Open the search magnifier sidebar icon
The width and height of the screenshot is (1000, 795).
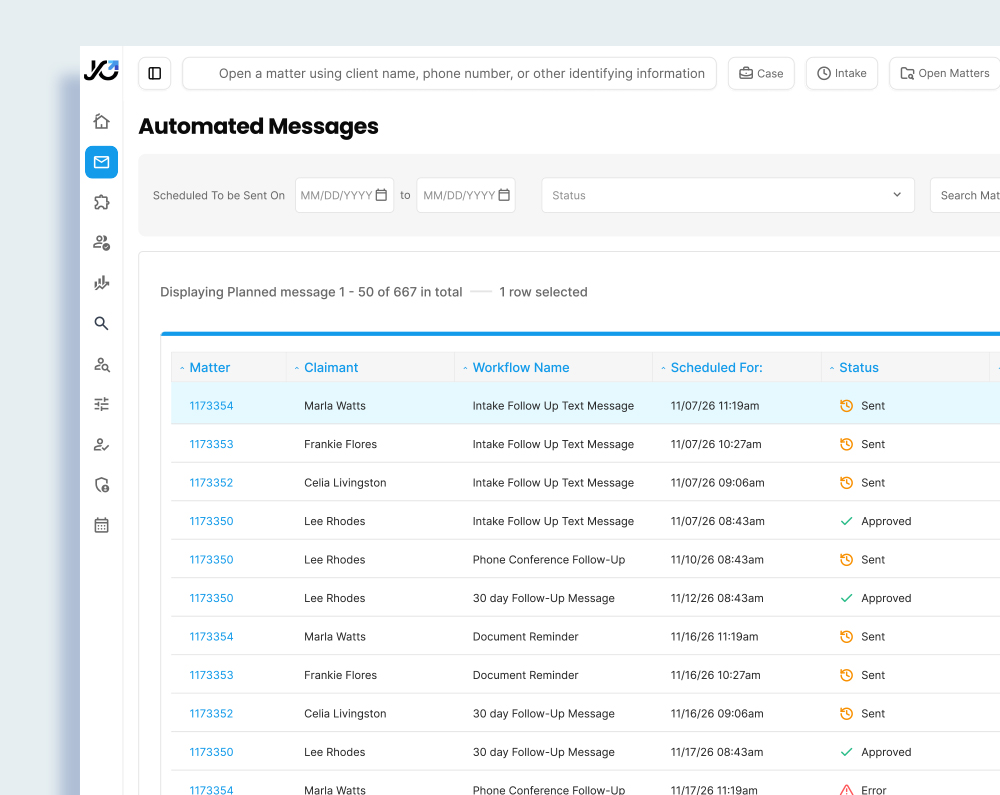click(101, 323)
